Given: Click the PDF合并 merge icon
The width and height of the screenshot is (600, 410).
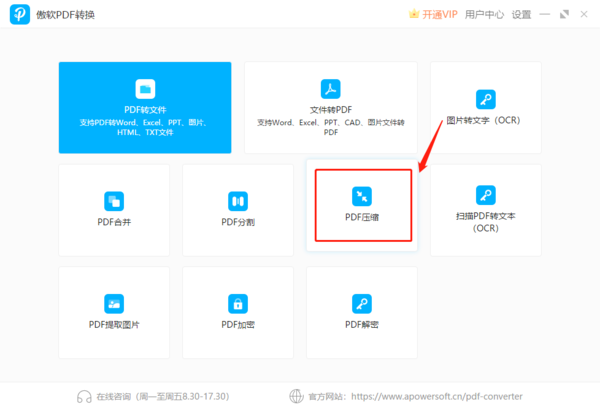Looking at the screenshot, I should coord(114,201).
